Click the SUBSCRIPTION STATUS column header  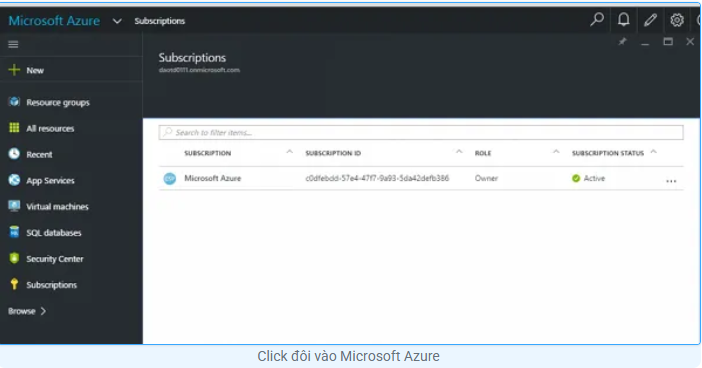click(x=608, y=153)
